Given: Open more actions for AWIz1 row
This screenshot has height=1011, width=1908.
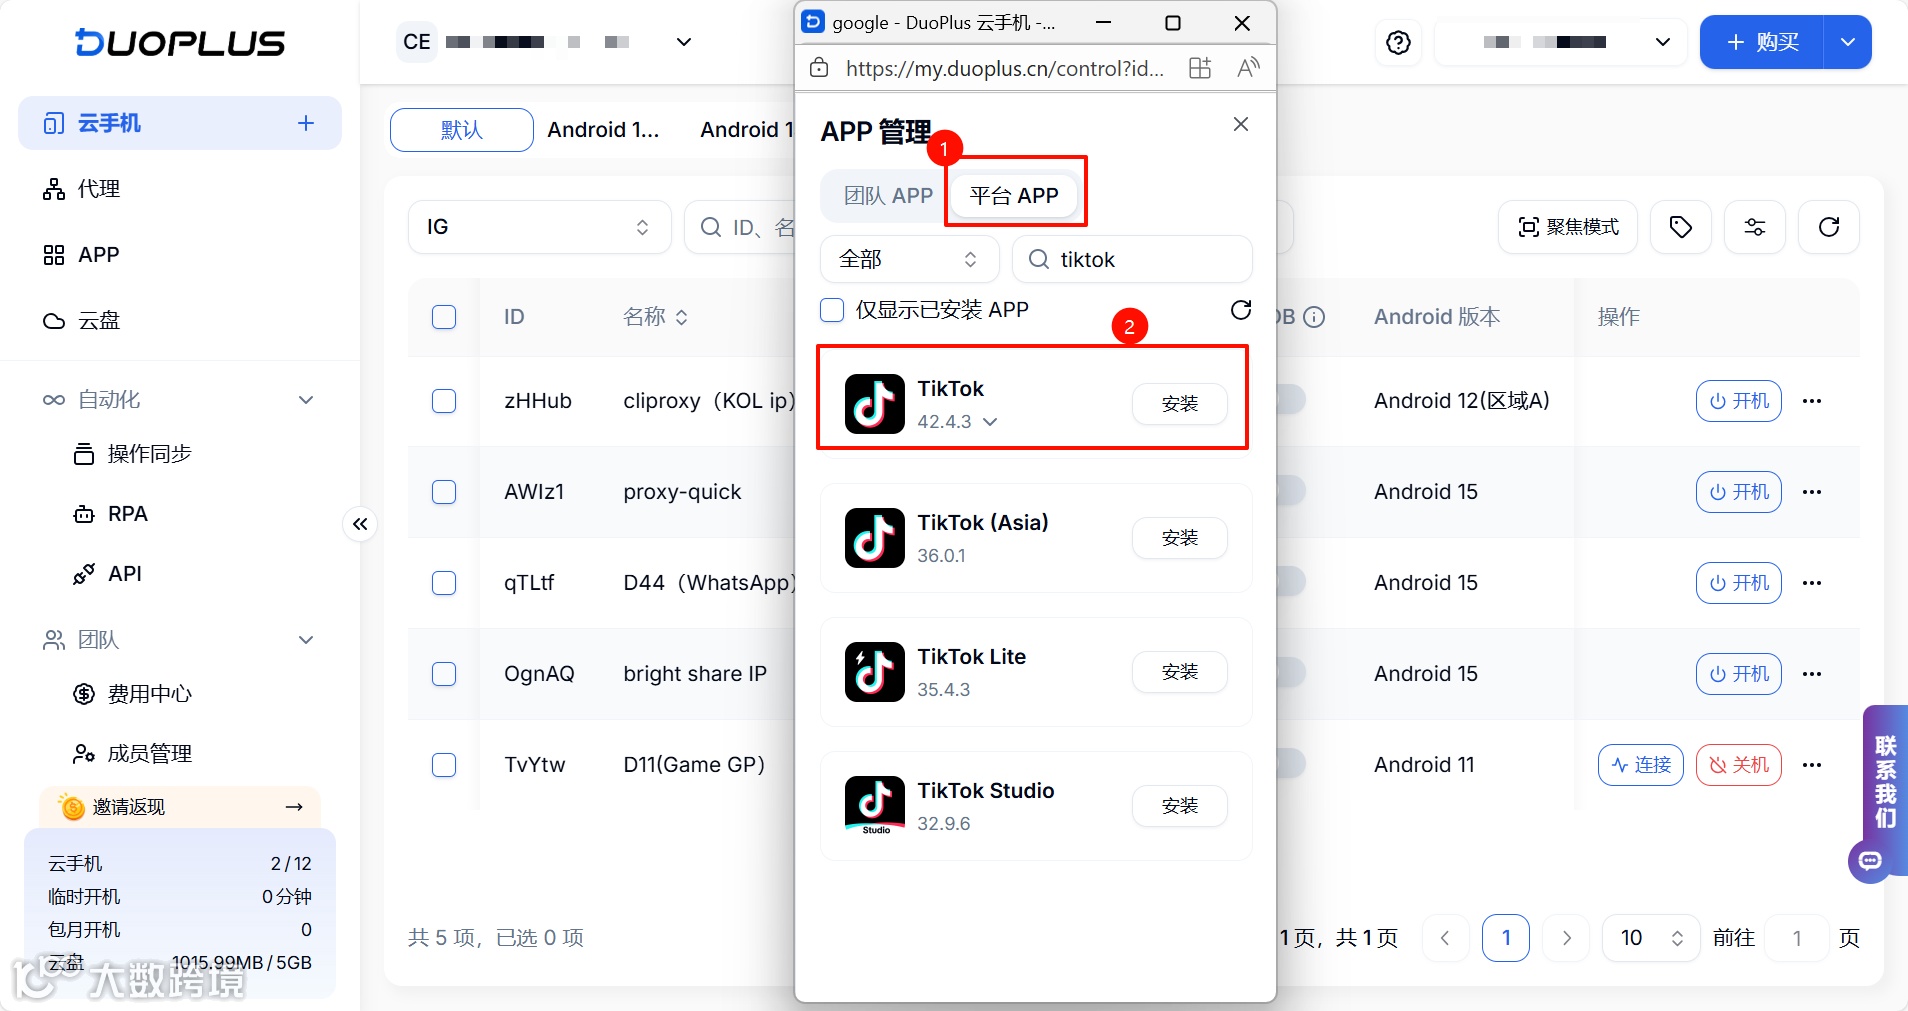Looking at the screenshot, I should tap(1812, 492).
